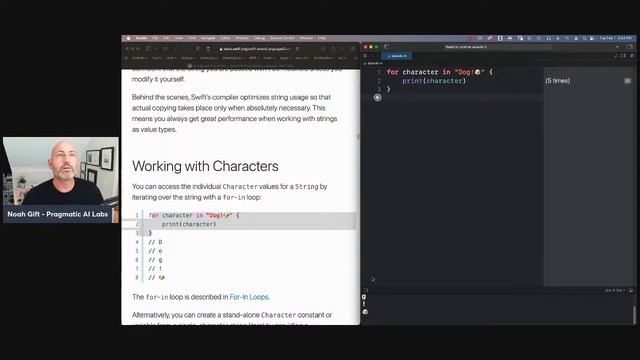Open the Window menu
640x360 pixels.
point(306,38)
